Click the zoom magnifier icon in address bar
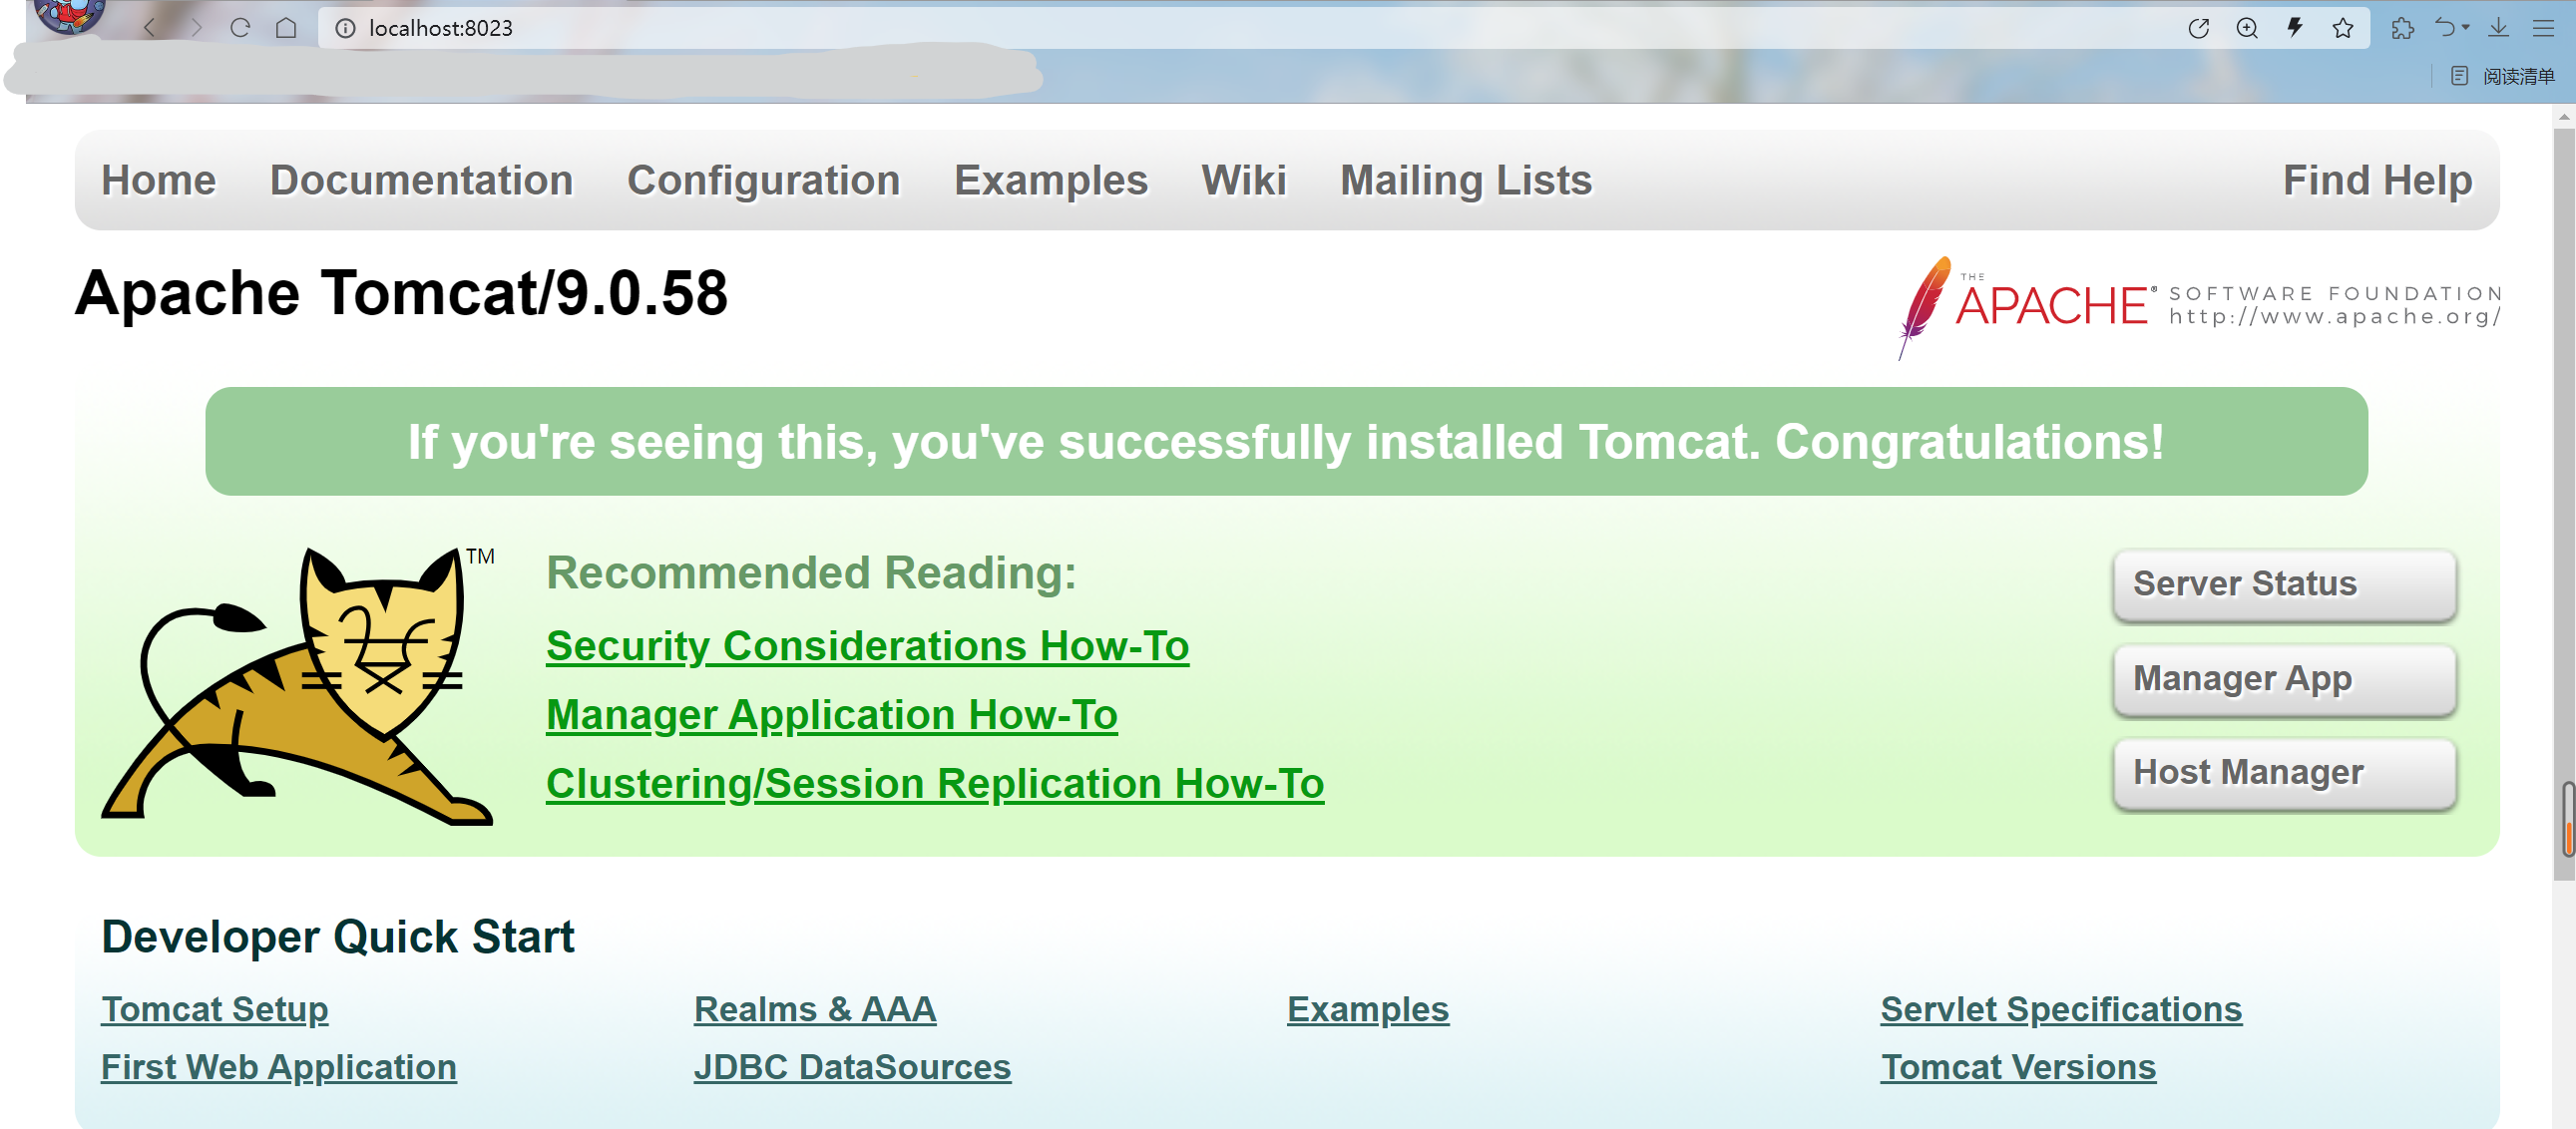Screen dimensions: 2576x1129 2247,28
